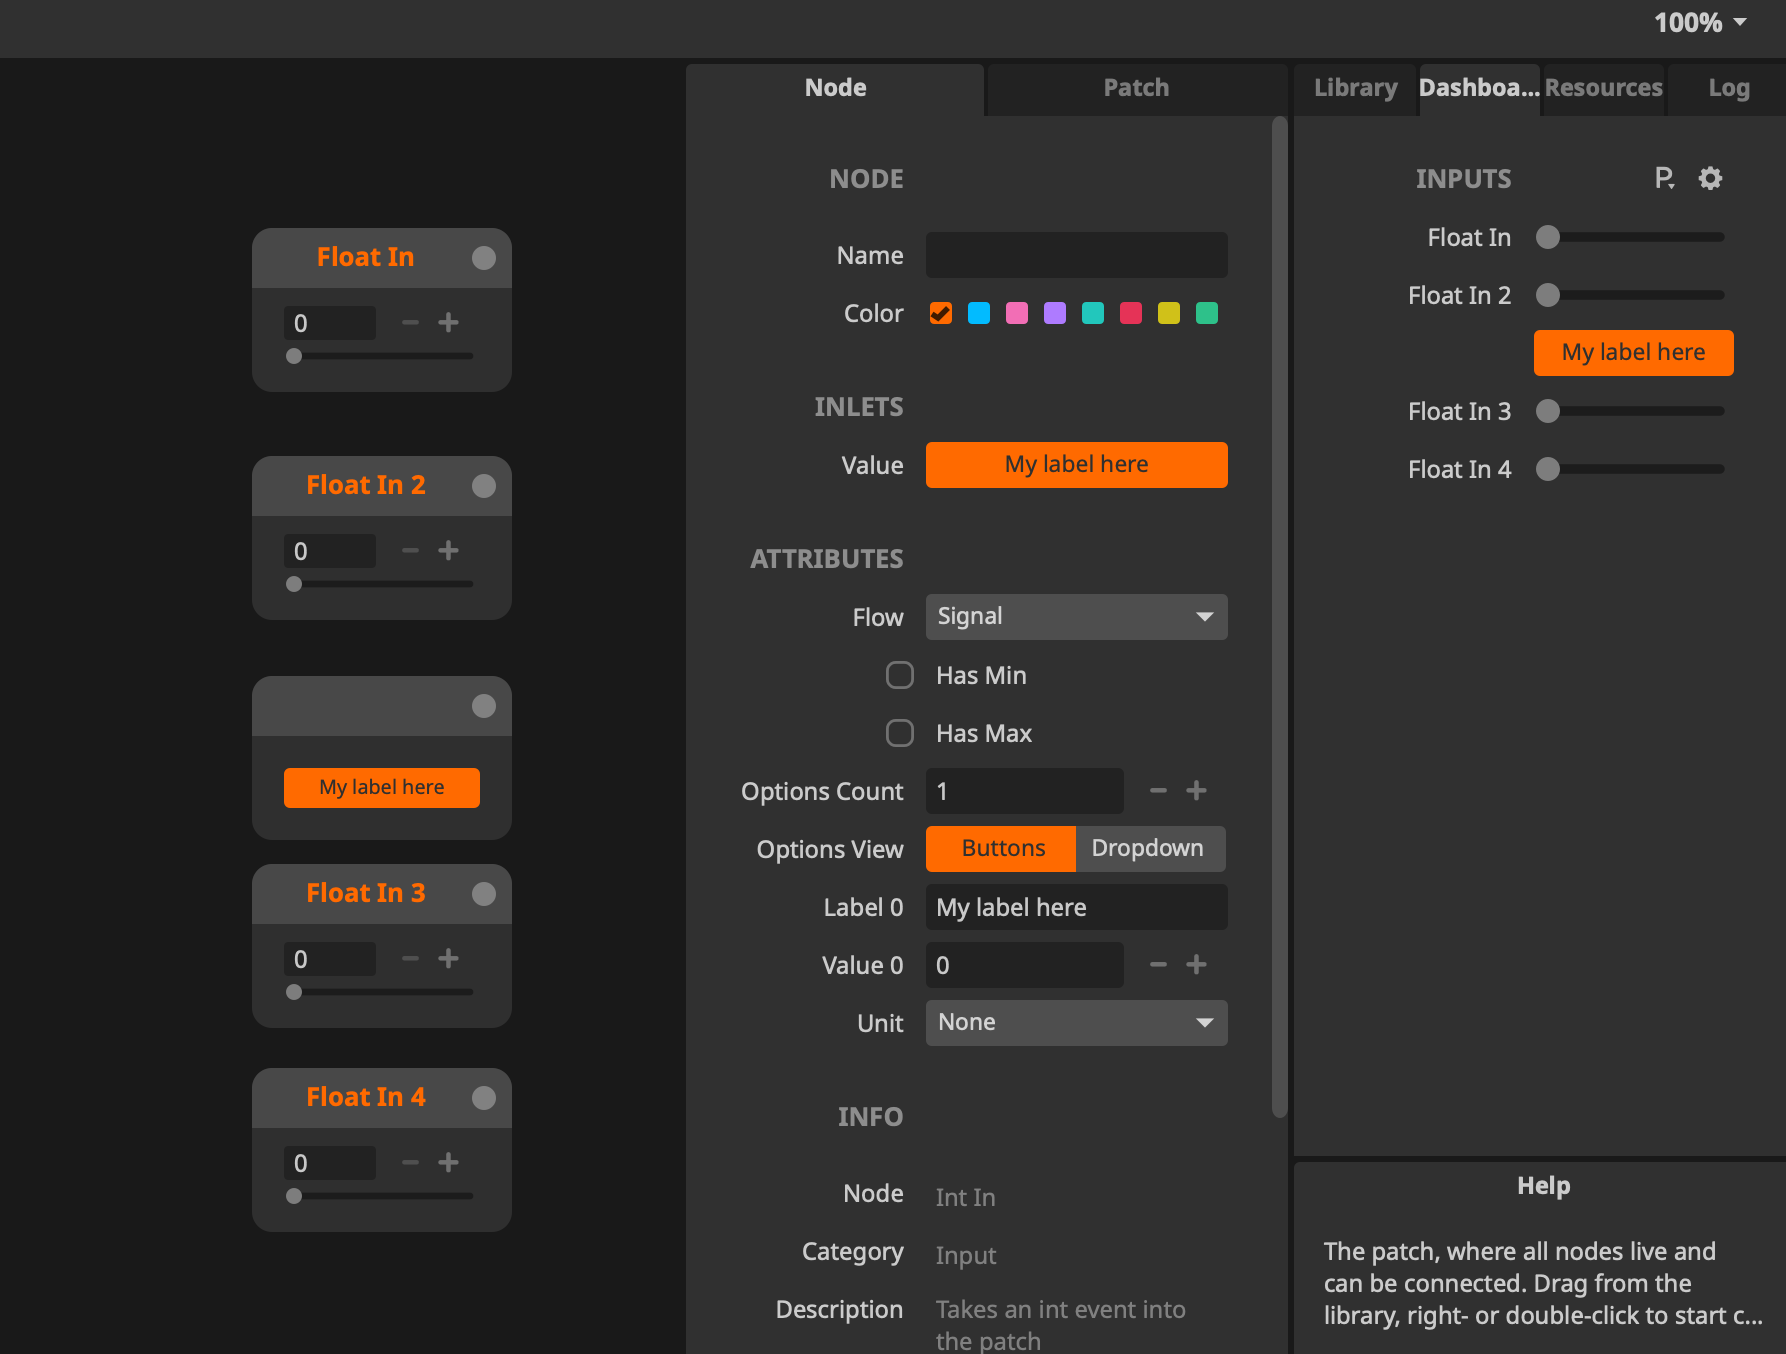Switch to the Patch tab

pyautogui.click(x=1135, y=88)
